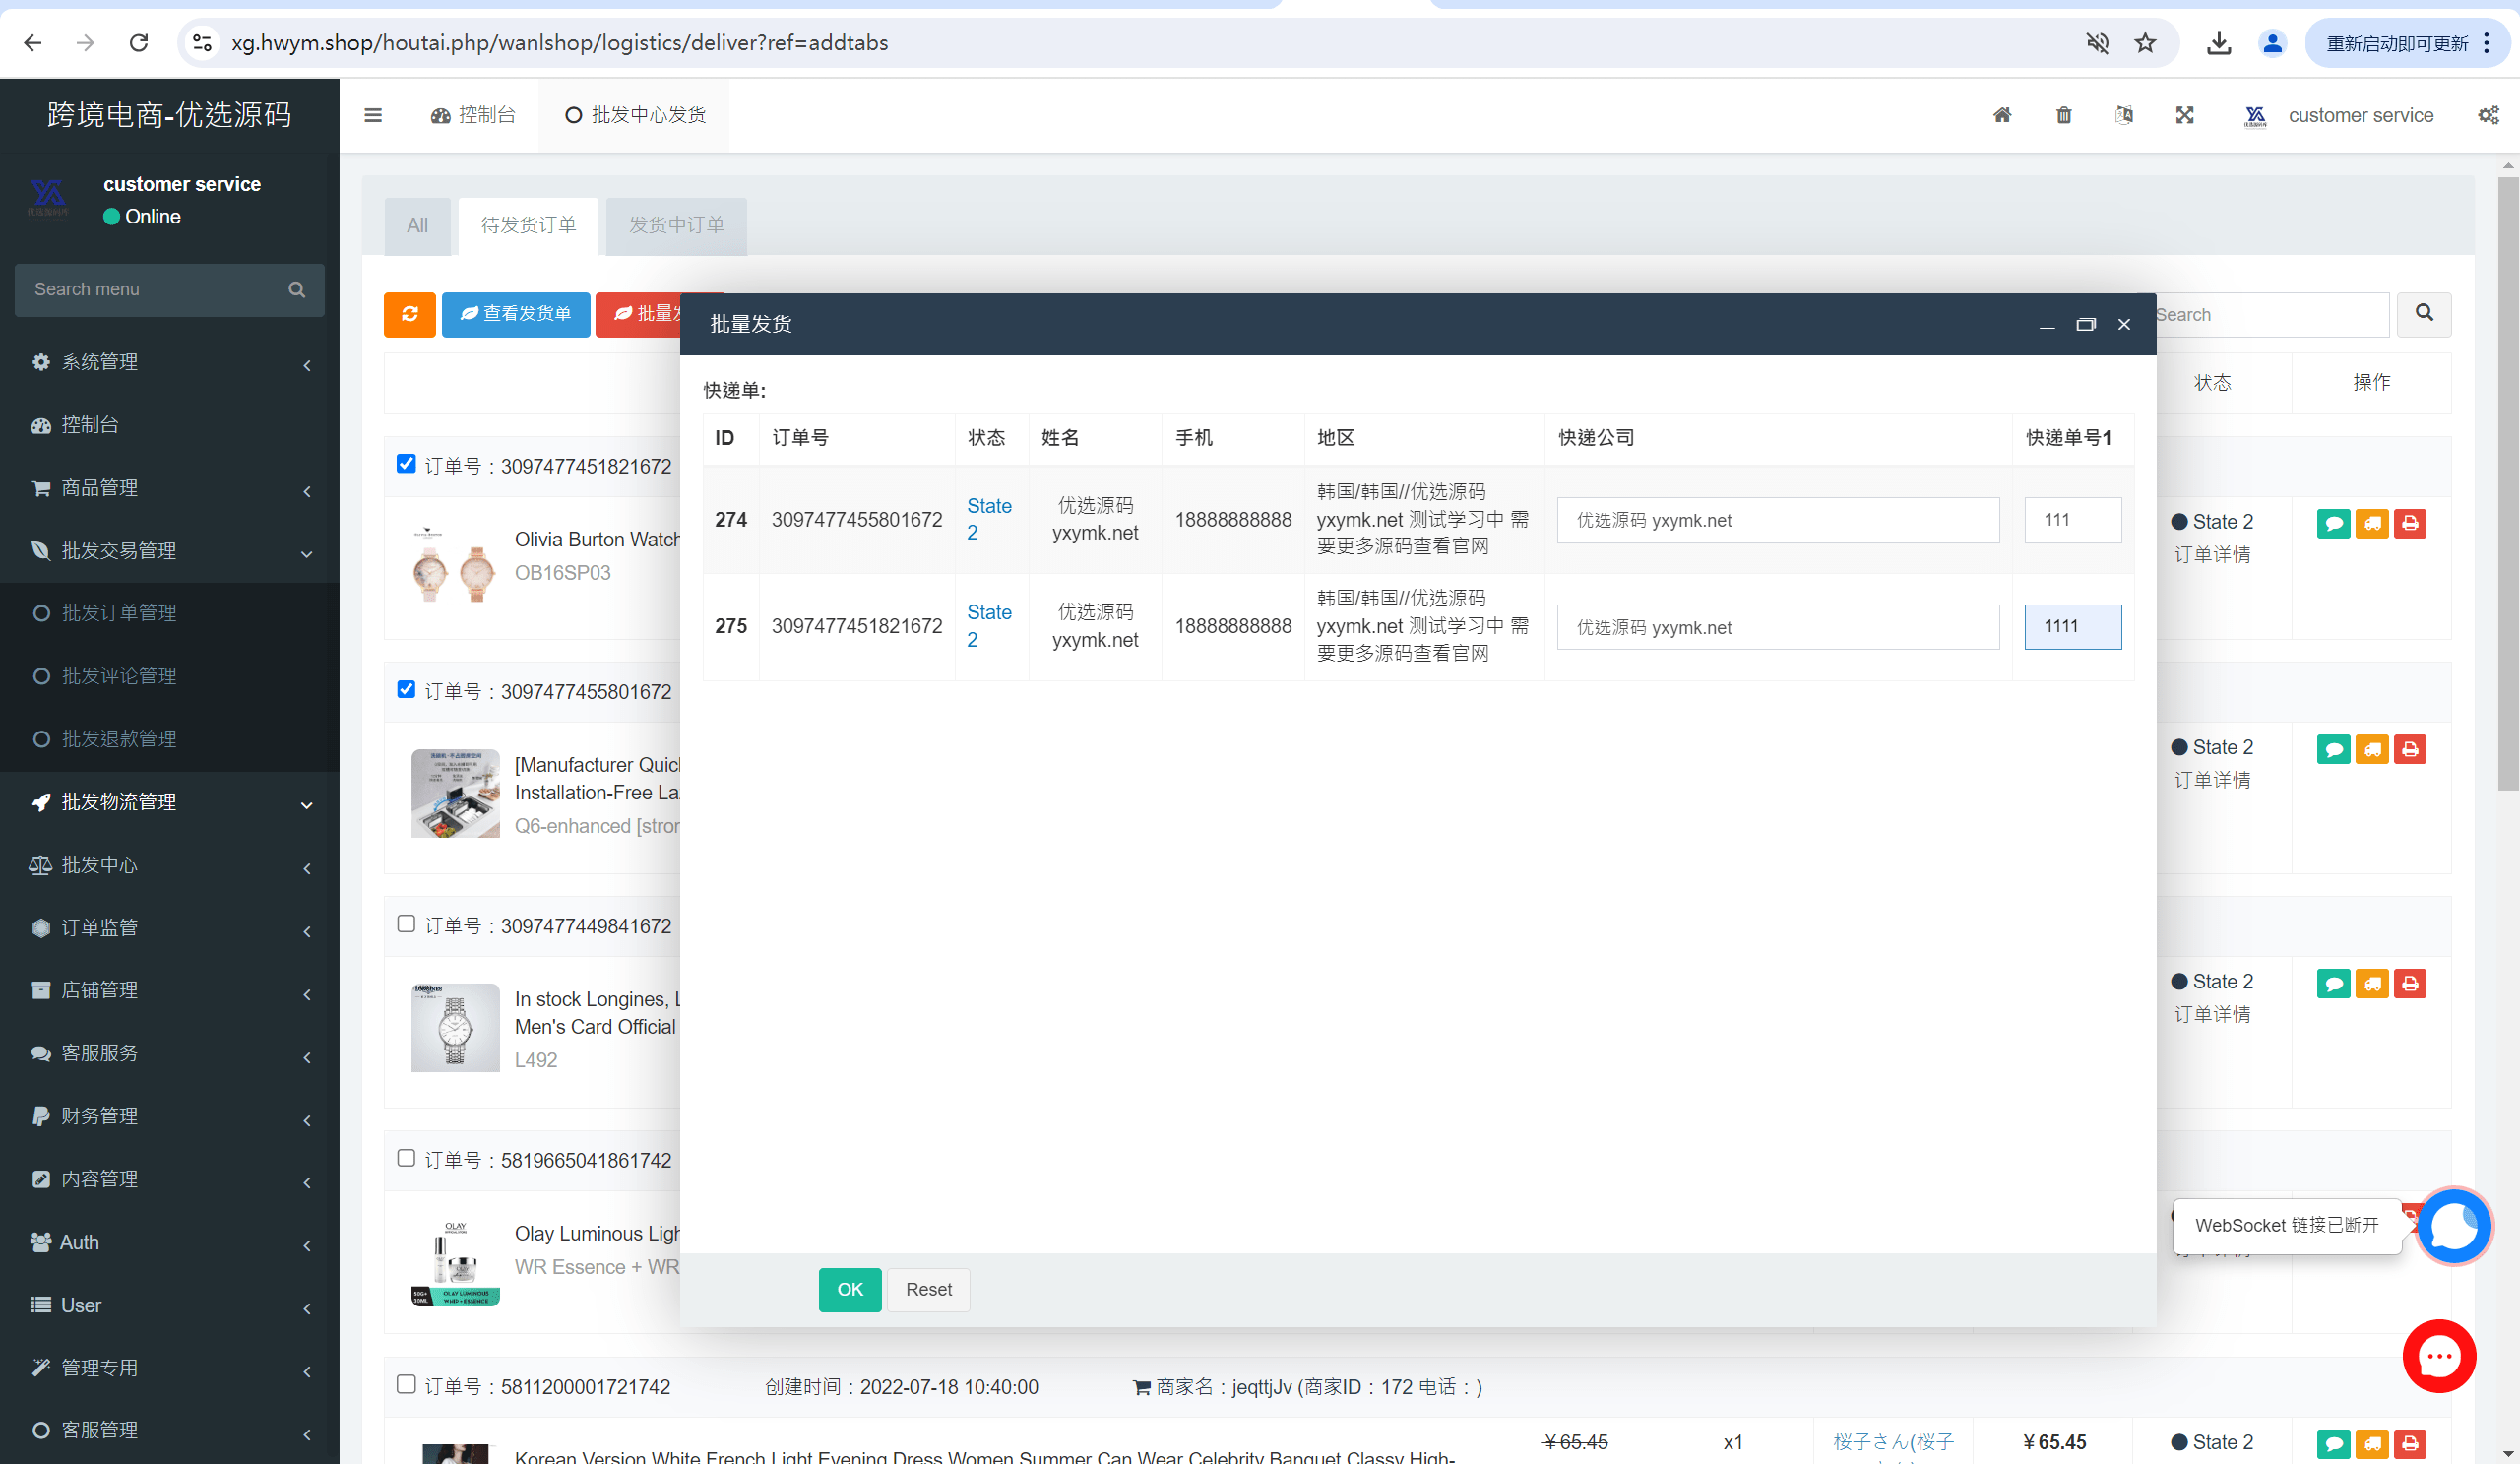Open the settings cogs icon at top right
This screenshot has height=1464, width=2520.
[2489, 115]
